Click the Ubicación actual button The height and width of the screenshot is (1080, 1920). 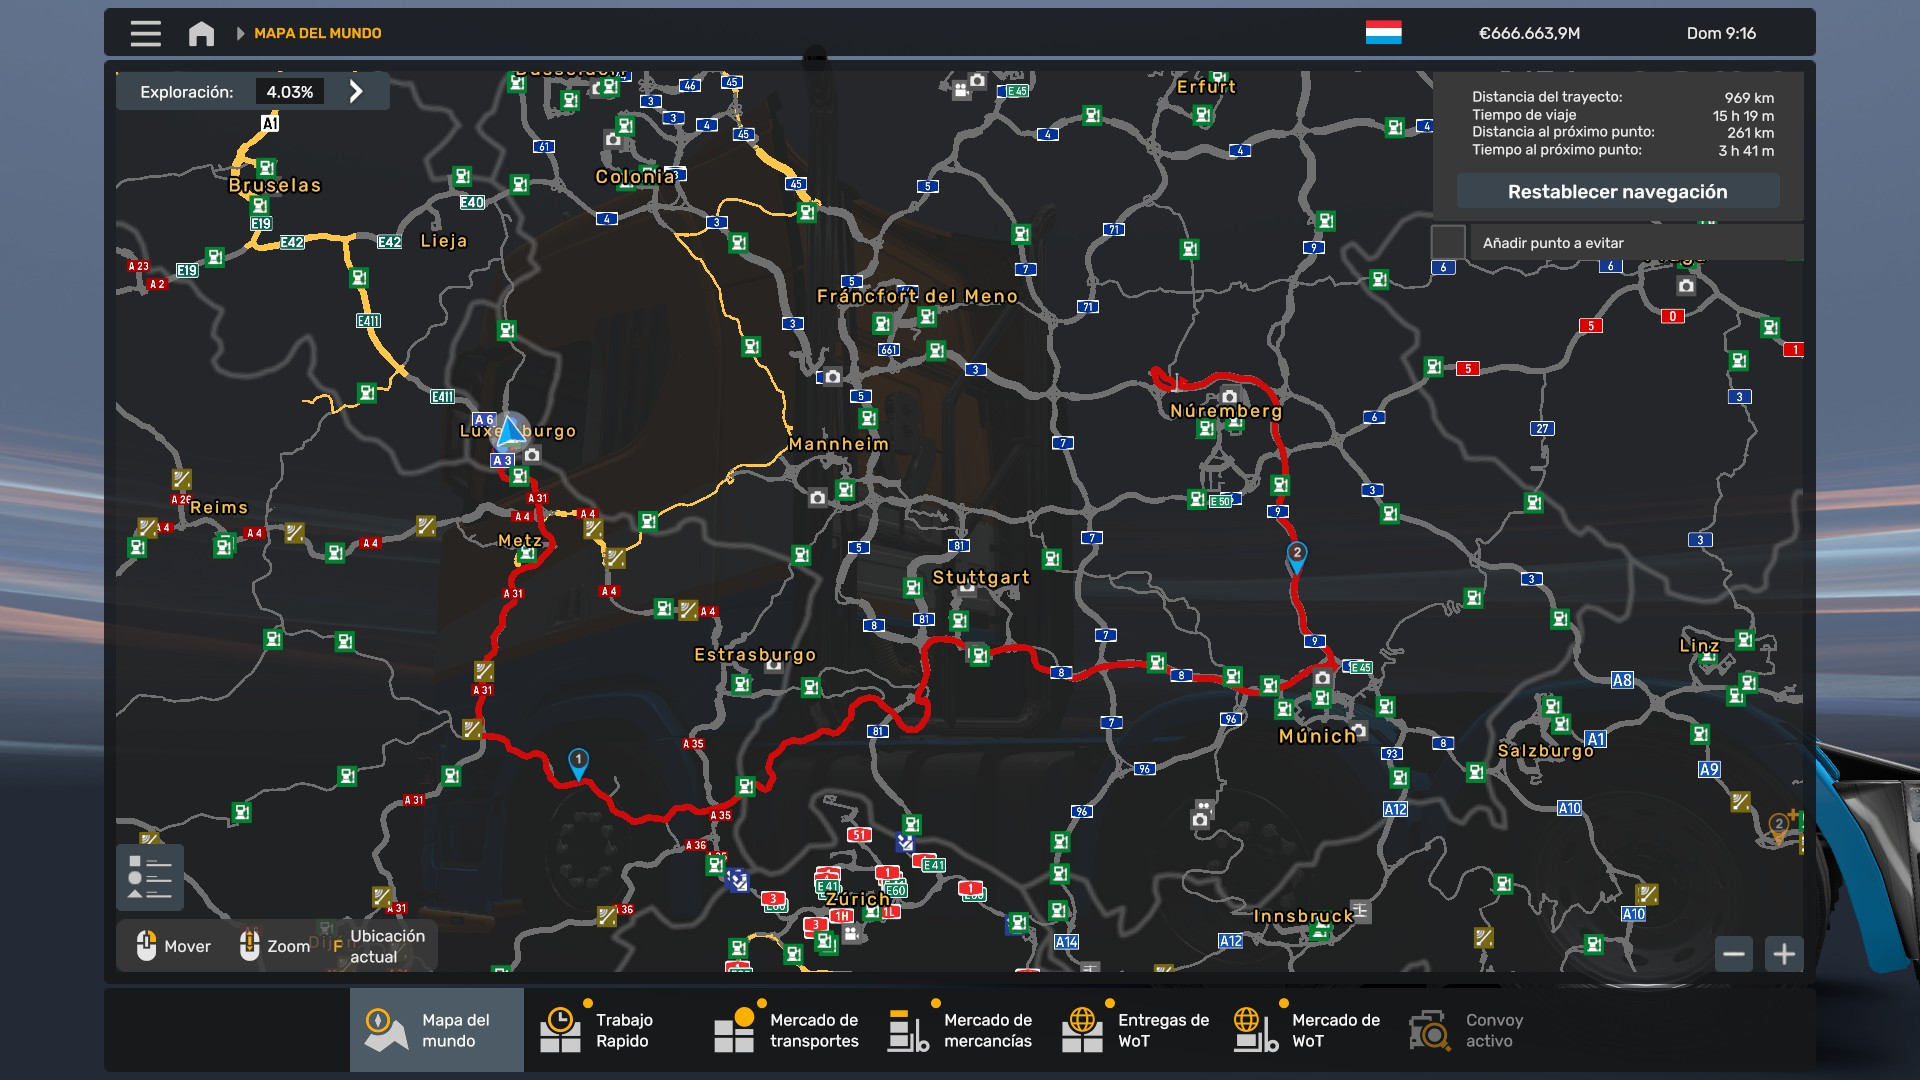point(386,946)
